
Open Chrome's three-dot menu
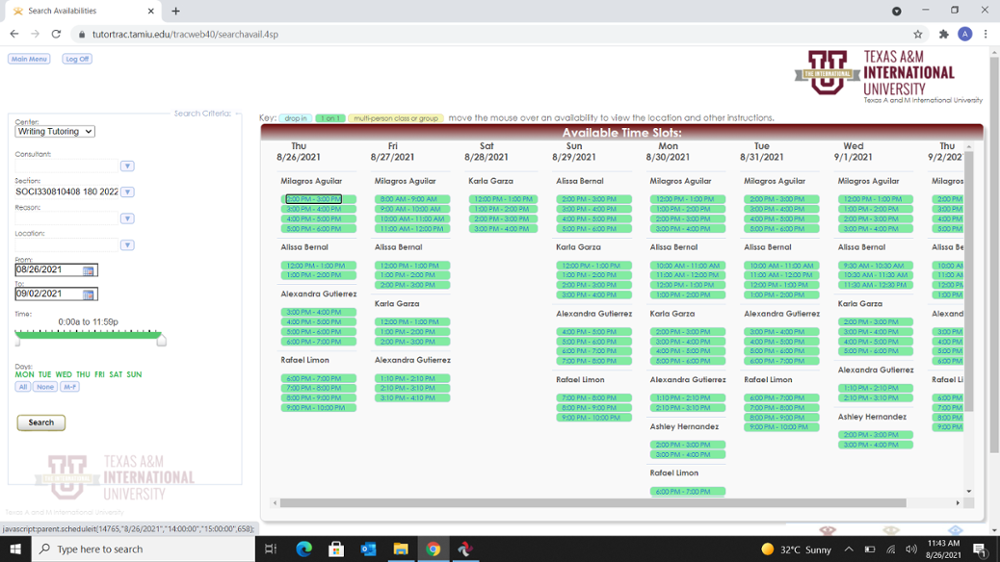[x=986, y=34]
